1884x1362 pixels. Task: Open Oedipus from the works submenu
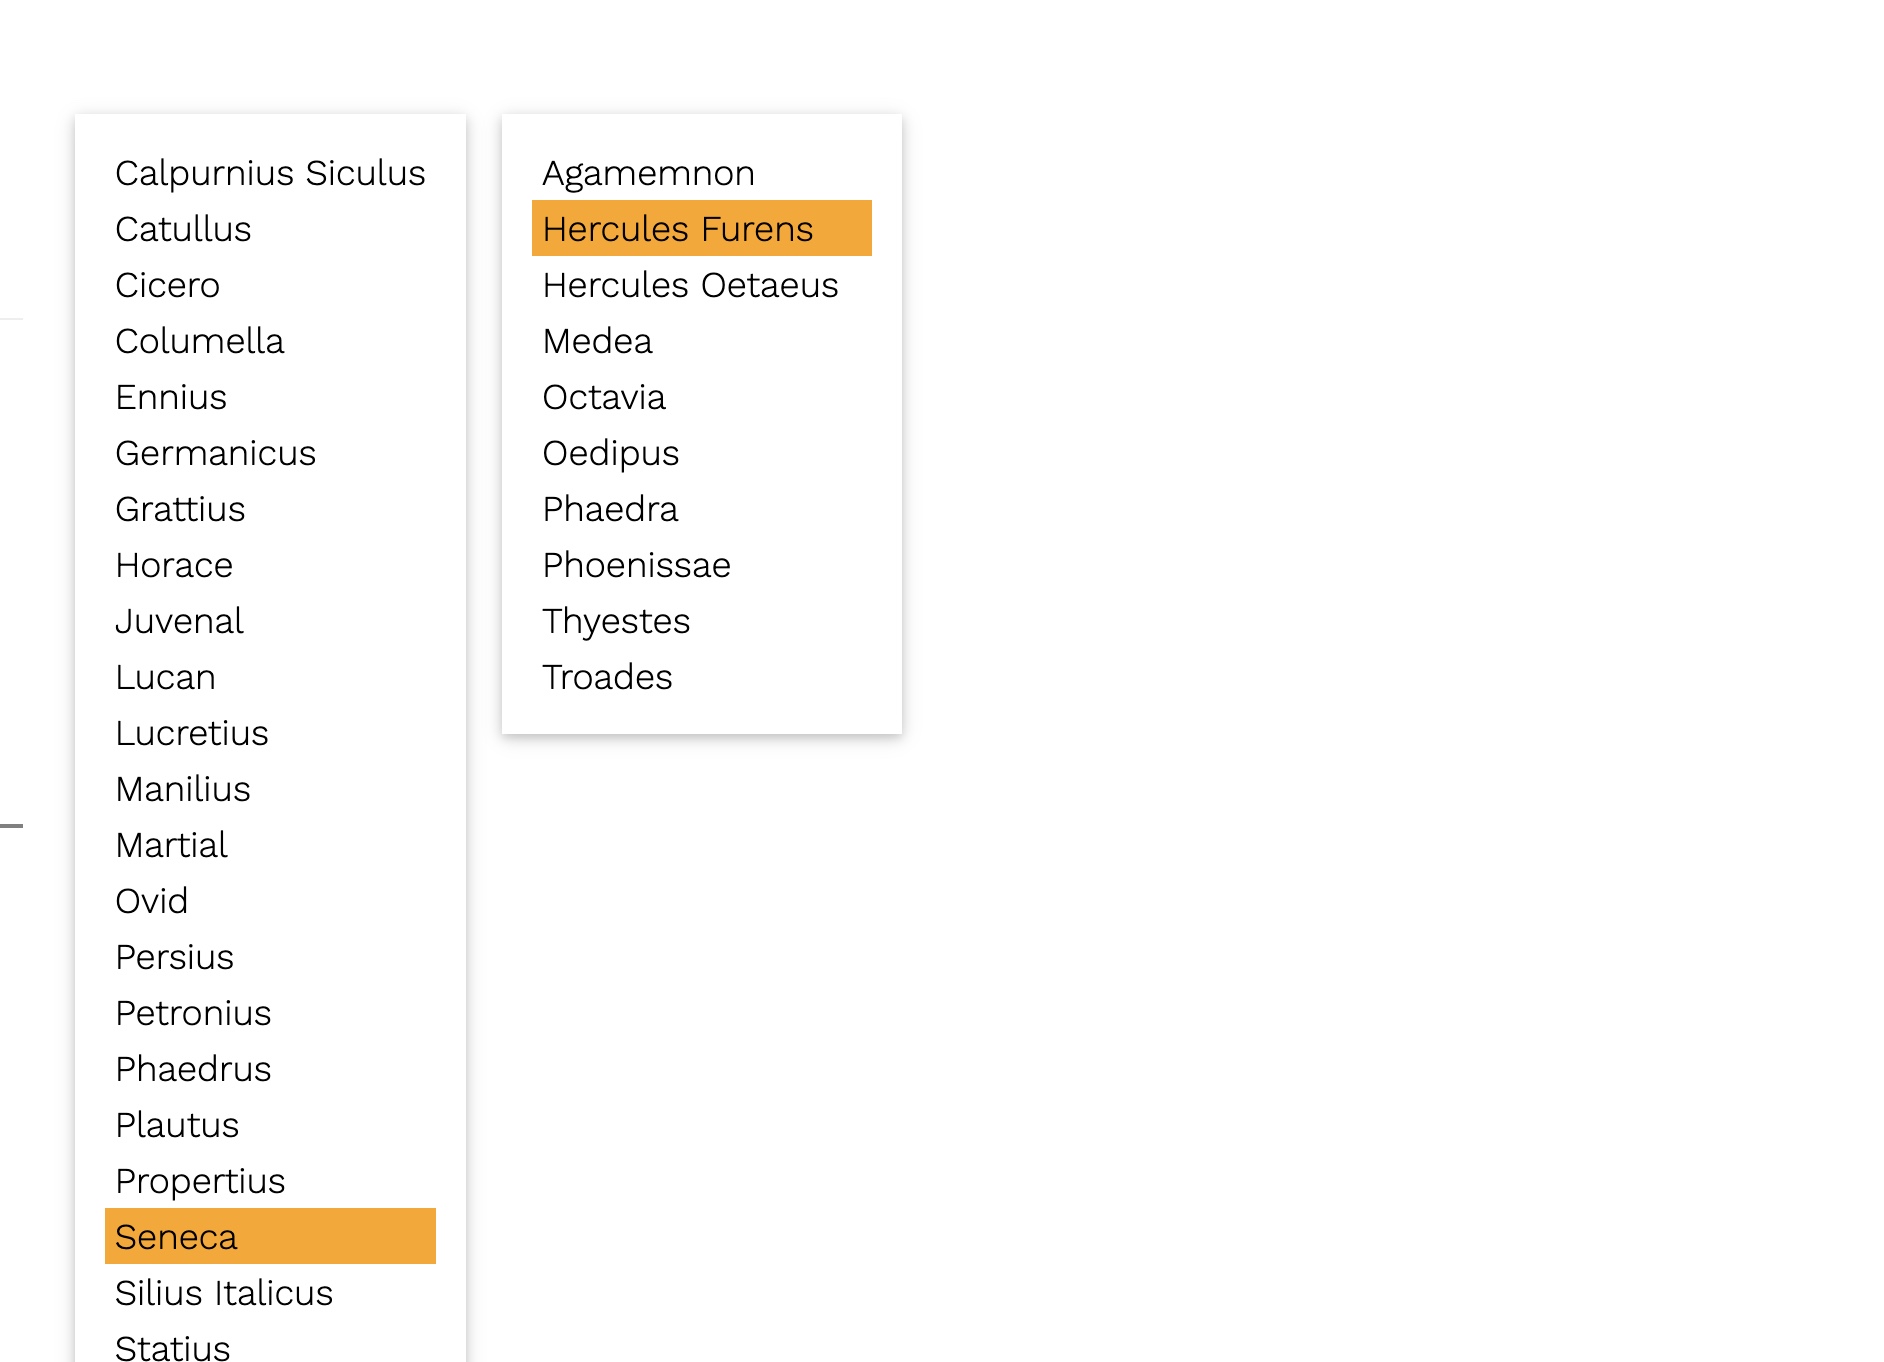(x=610, y=453)
